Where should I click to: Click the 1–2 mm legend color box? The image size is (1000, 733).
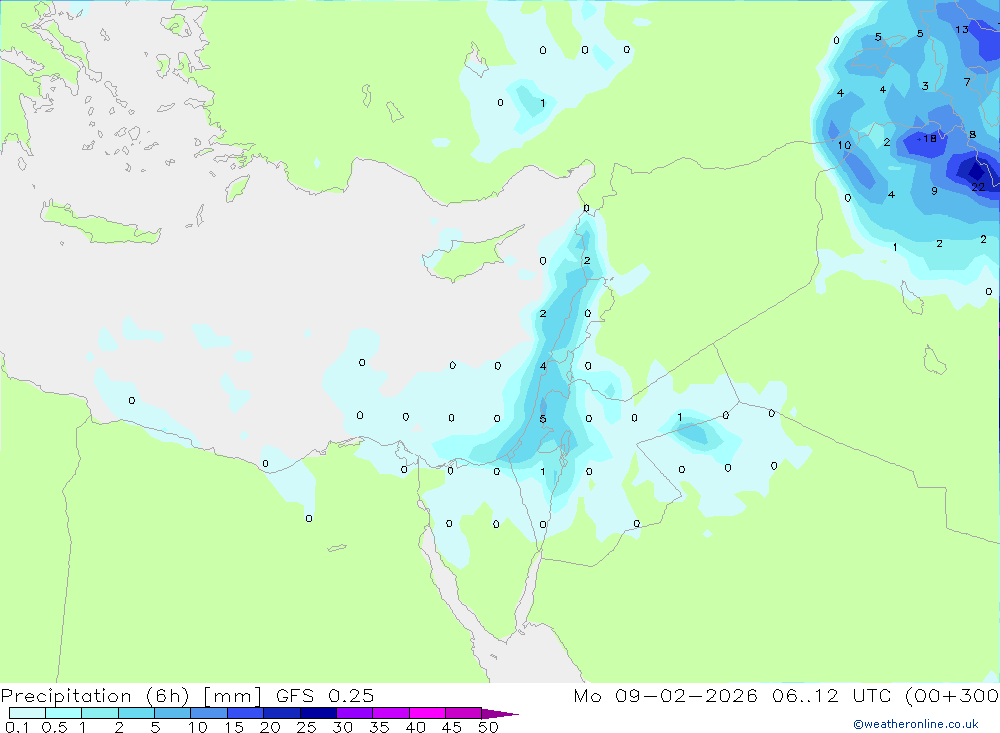pyautogui.click(x=99, y=713)
